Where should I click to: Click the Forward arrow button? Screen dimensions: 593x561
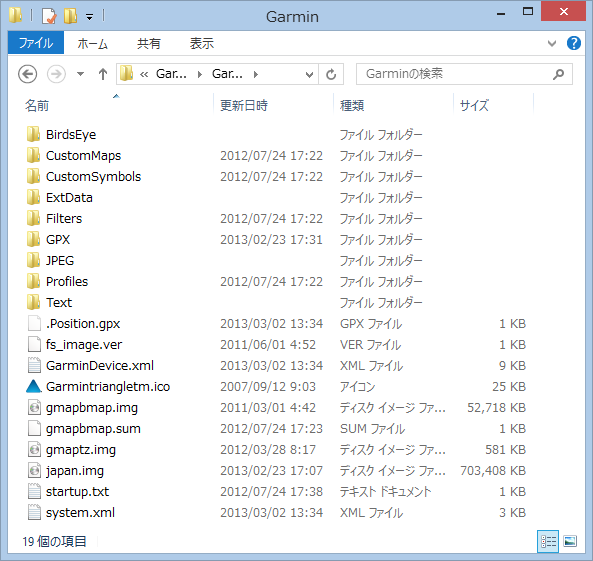coord(56,74)
